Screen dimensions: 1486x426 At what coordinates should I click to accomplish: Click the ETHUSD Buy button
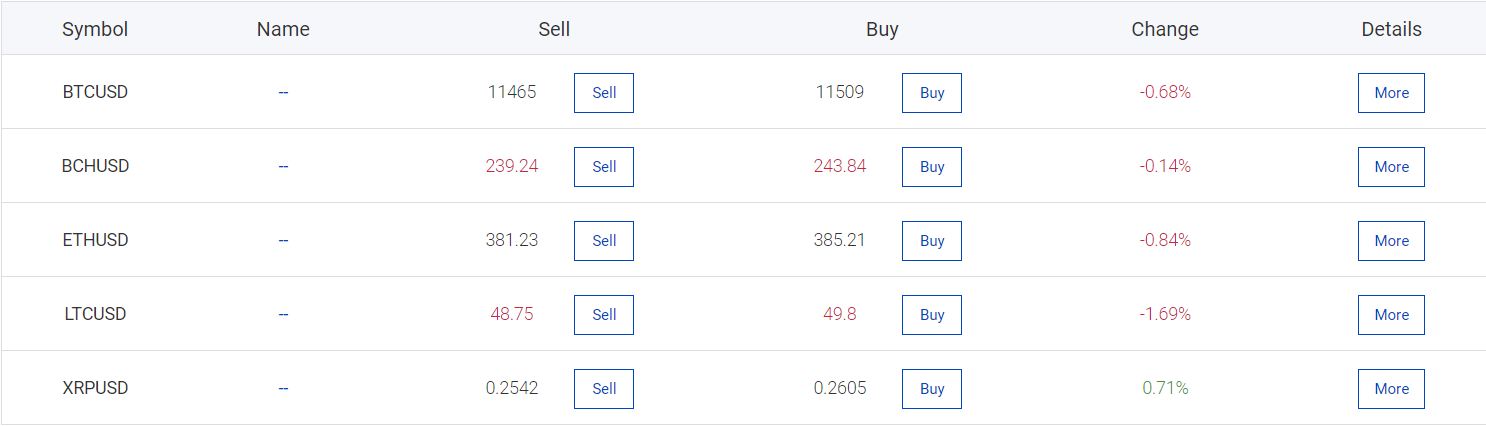(931, 241)
